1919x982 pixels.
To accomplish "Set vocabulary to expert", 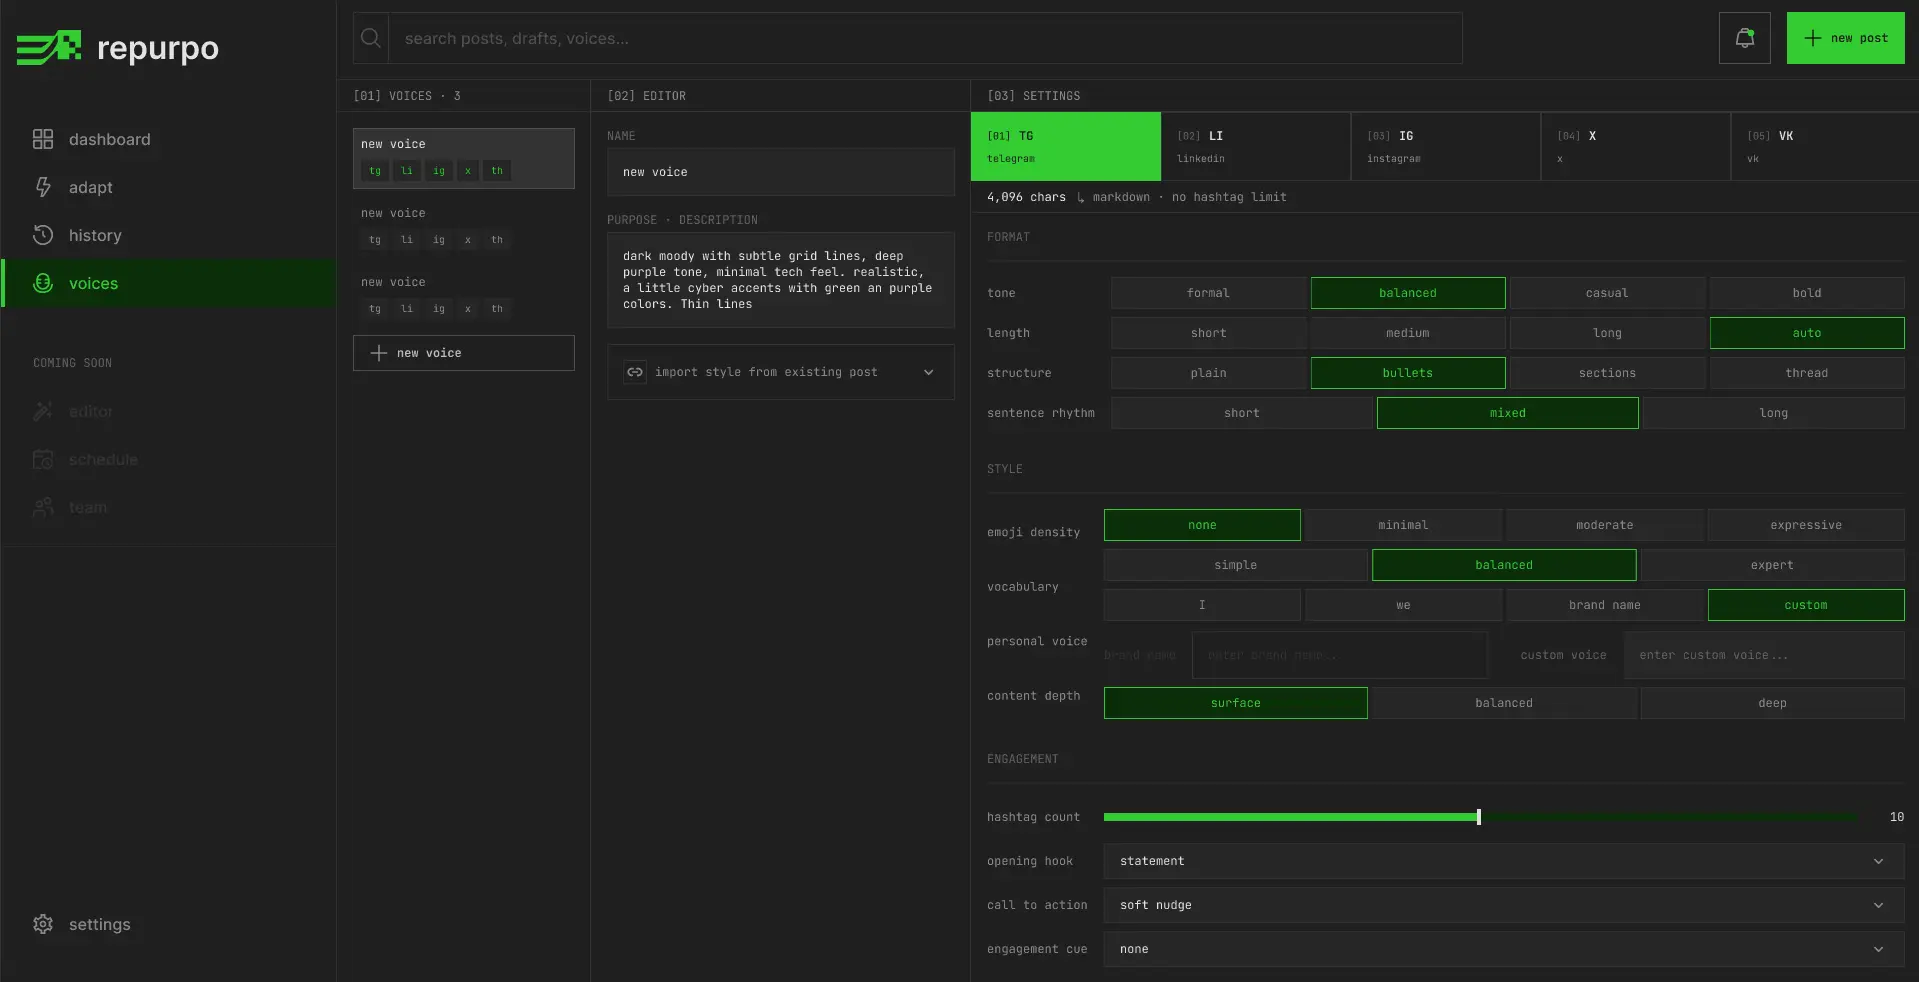I will [1772, 565].
